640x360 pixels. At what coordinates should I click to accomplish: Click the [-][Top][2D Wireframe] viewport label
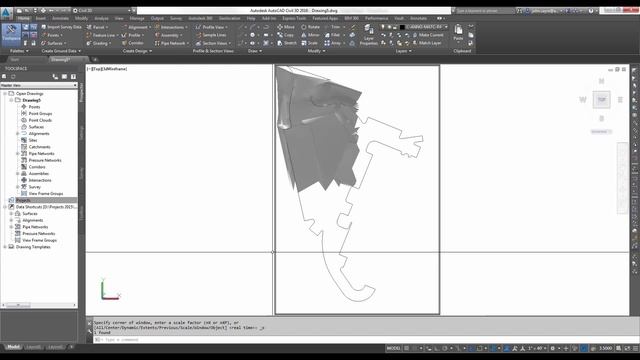click(x=107, y=69)
